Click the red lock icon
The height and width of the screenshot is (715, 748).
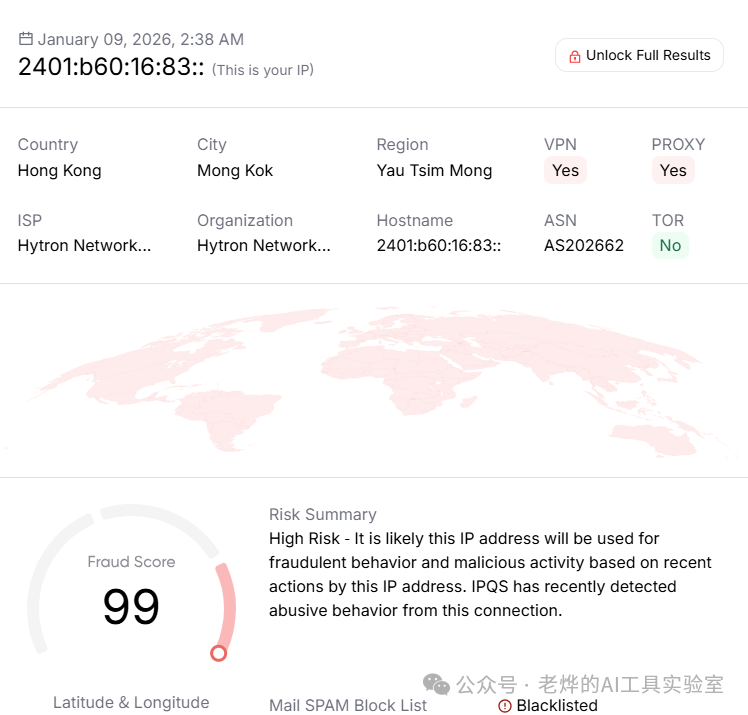pyautogui.click(x=574, y=57)
